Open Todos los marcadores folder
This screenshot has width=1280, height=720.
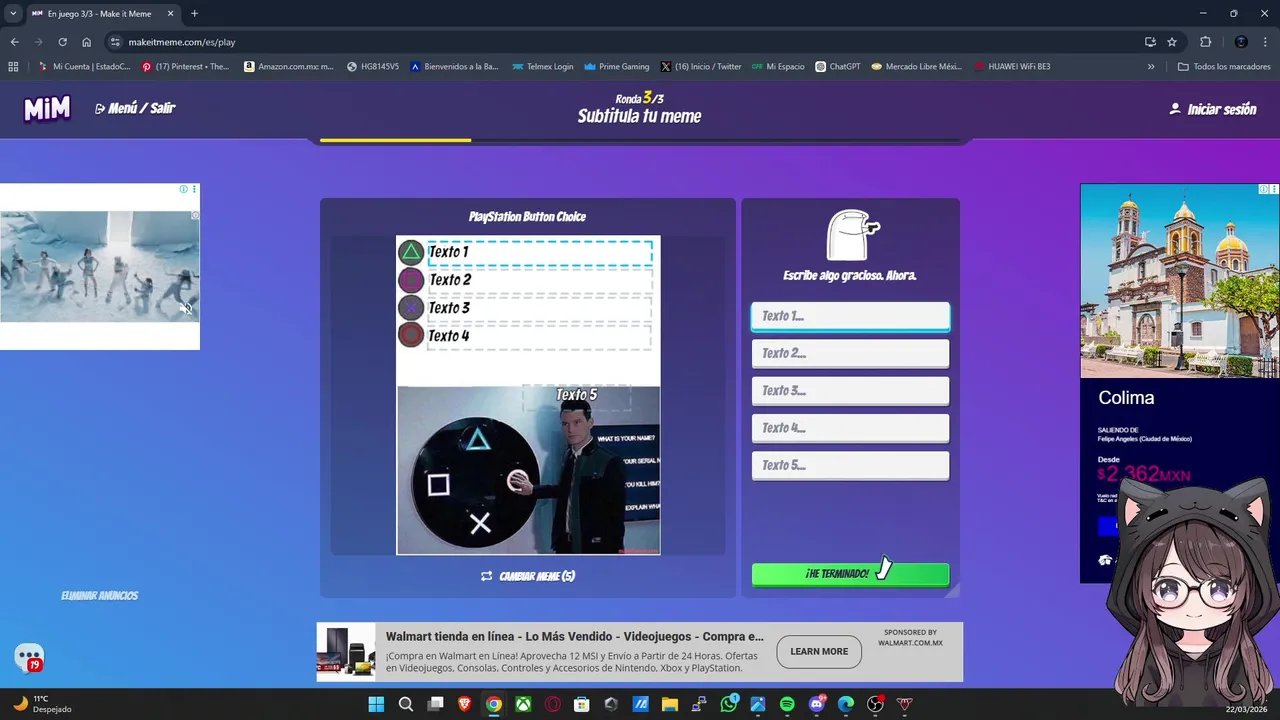tap(1224, 67)
